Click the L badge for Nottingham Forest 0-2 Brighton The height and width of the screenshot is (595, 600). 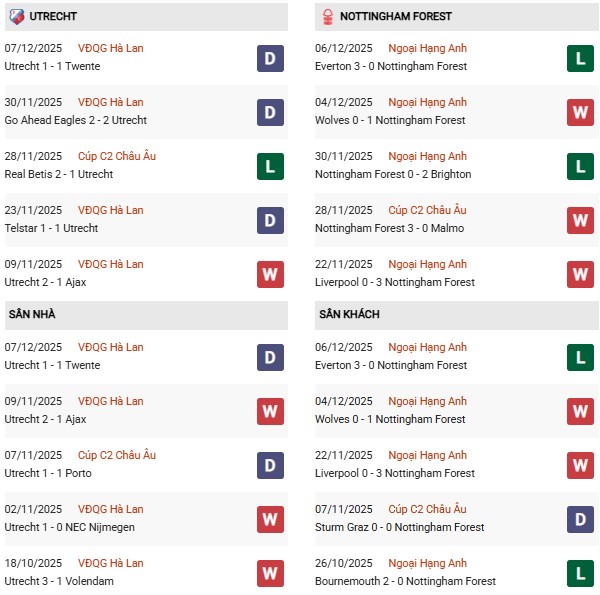(x=581, y=167)
